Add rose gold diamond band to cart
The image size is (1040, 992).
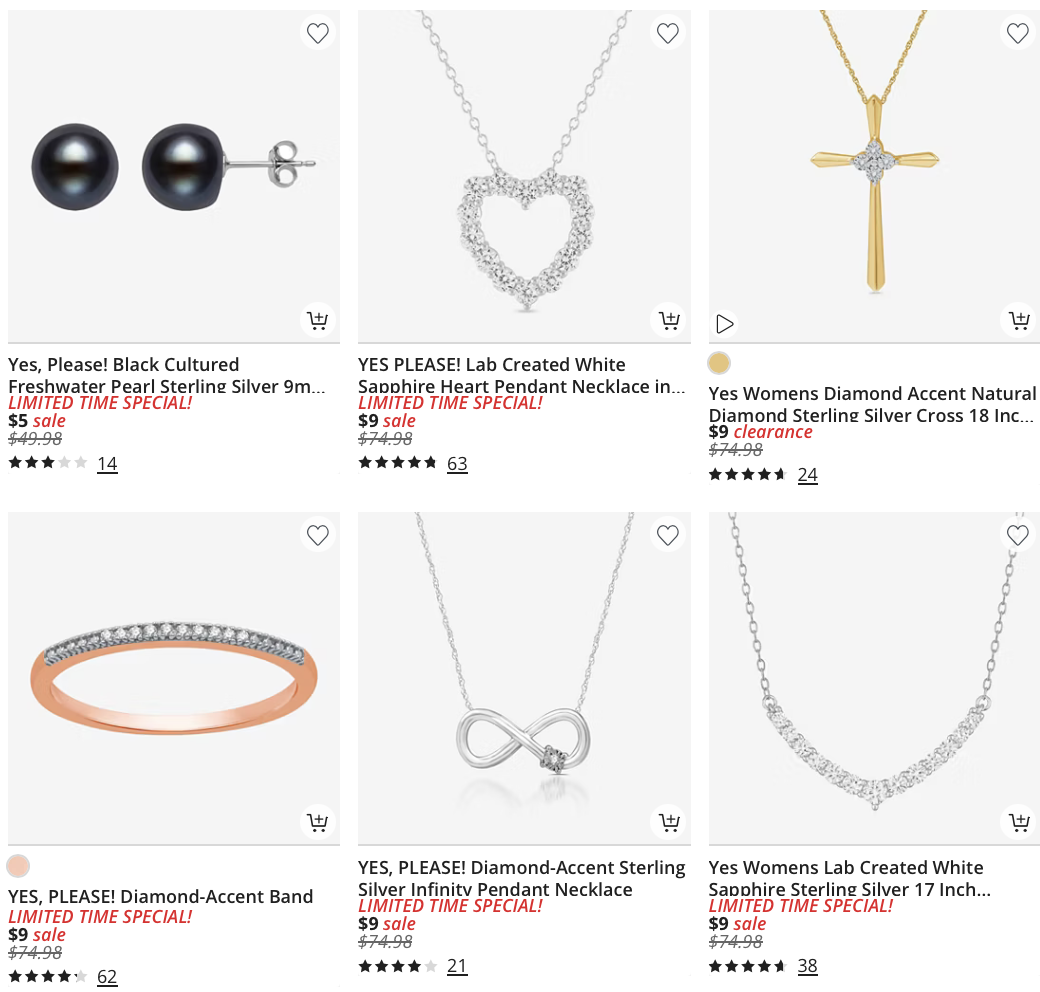tap(317, 822)
